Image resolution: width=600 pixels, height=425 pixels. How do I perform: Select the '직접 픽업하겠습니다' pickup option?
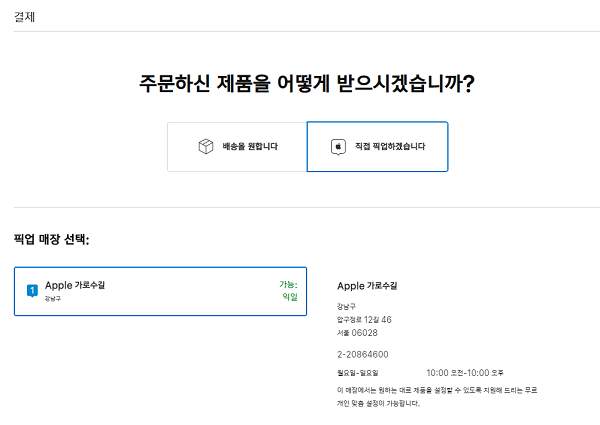point(377,147)
